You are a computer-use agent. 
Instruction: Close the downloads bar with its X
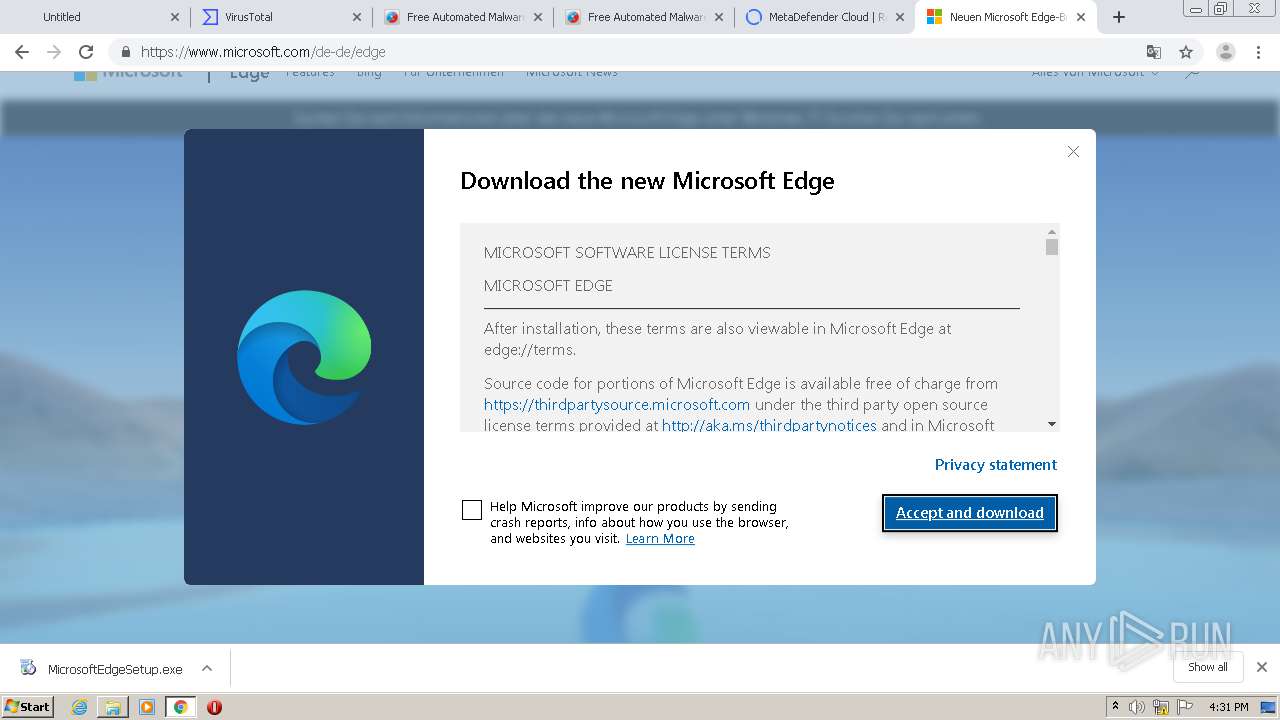(x=1261, y=667)
